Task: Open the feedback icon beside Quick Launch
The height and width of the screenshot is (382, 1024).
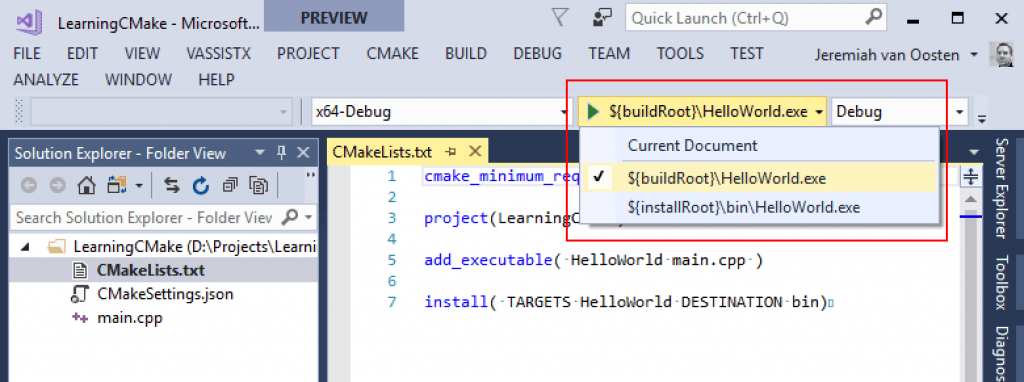Action: (601, 18)
